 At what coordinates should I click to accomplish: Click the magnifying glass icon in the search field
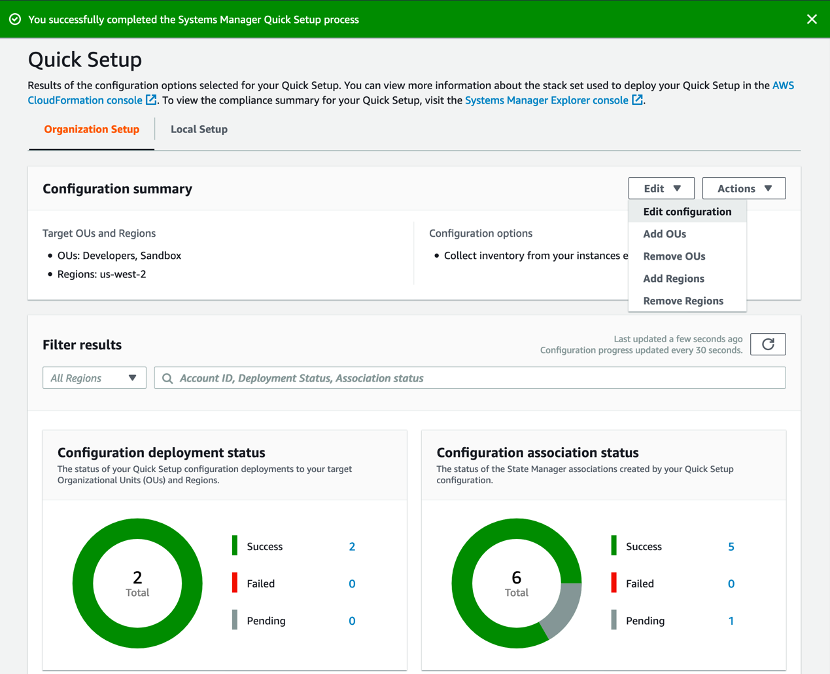167,377
